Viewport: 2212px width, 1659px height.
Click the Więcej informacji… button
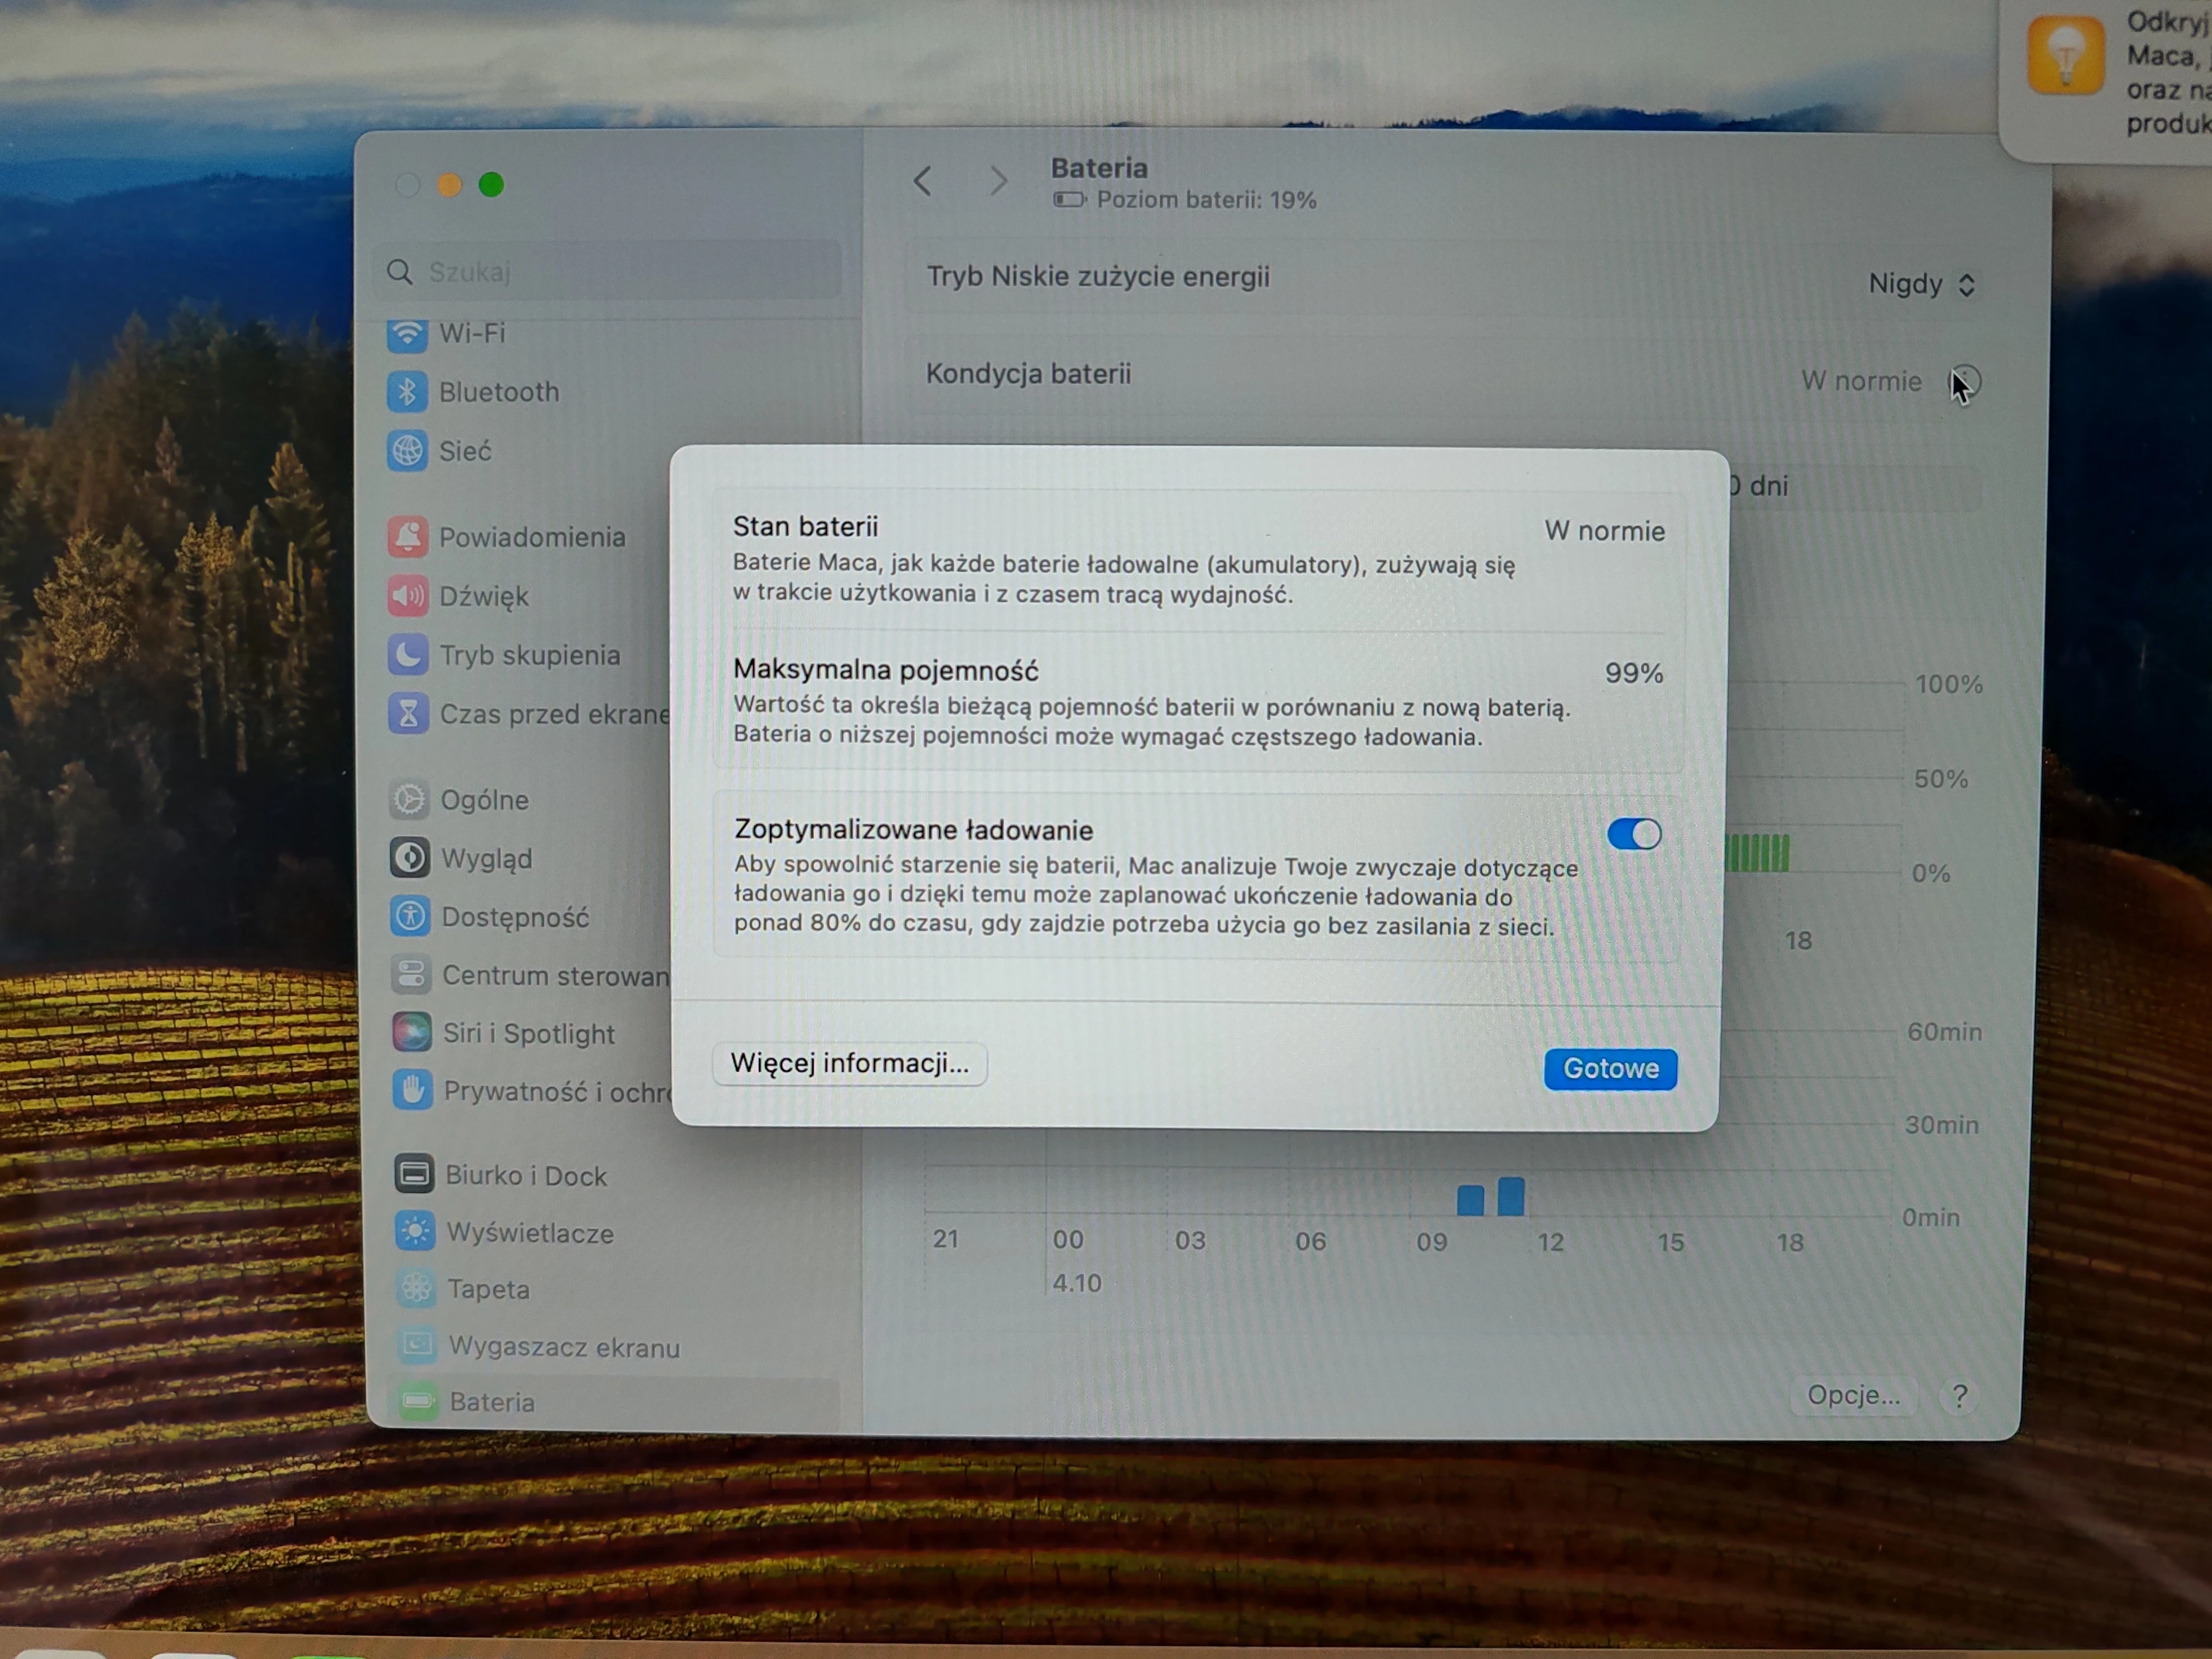[x=849, y=1063]
